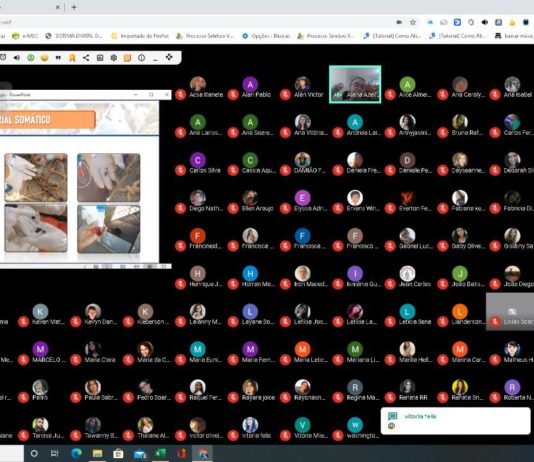Viewport: 534px width, 462px height.
Task: Click Lianderson's orange L avatar
Action: pos(460,311)
